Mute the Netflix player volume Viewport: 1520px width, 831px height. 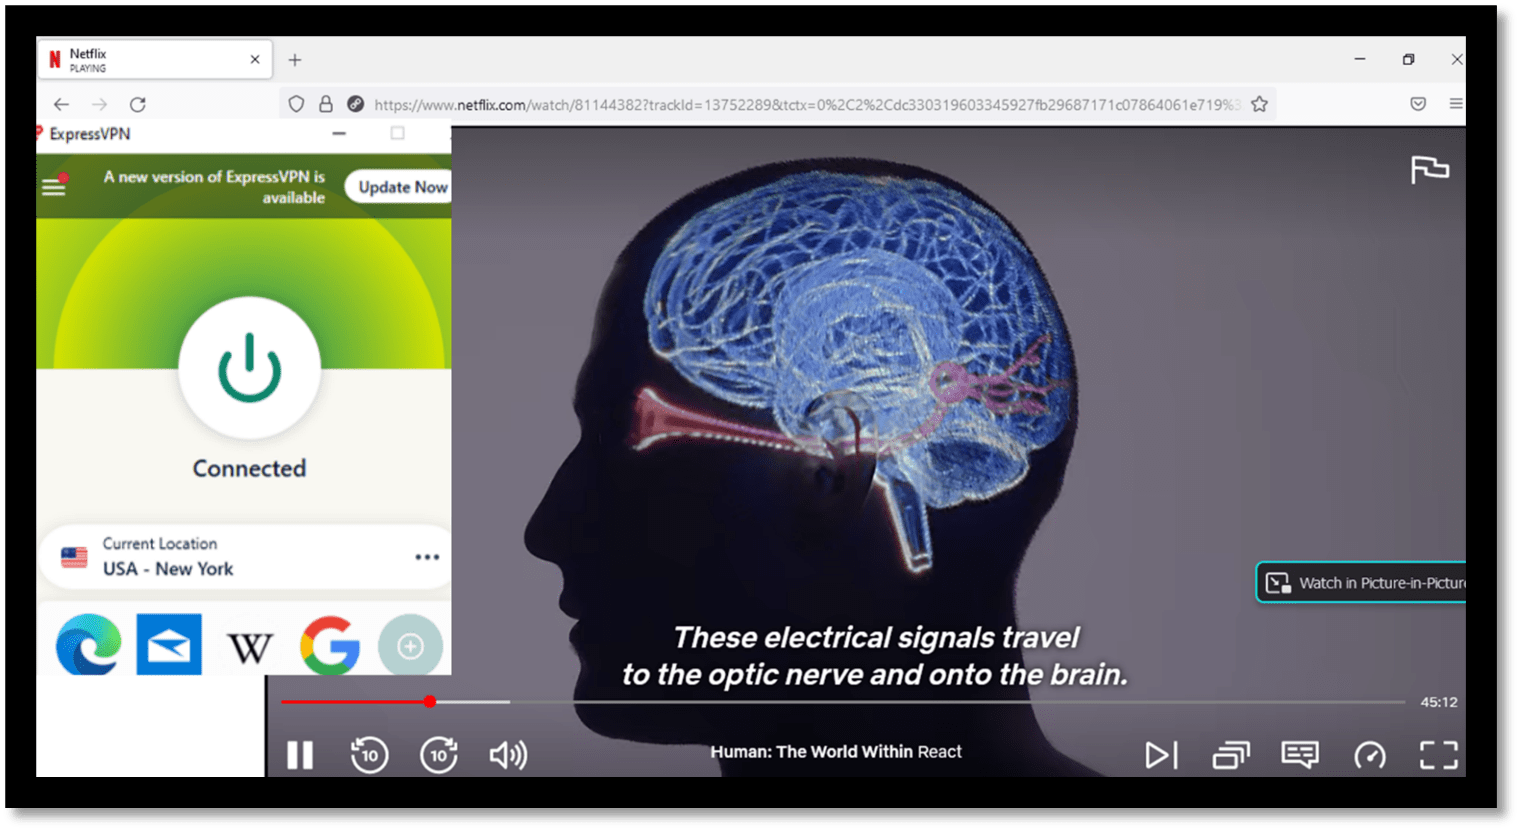coord(508,755)
